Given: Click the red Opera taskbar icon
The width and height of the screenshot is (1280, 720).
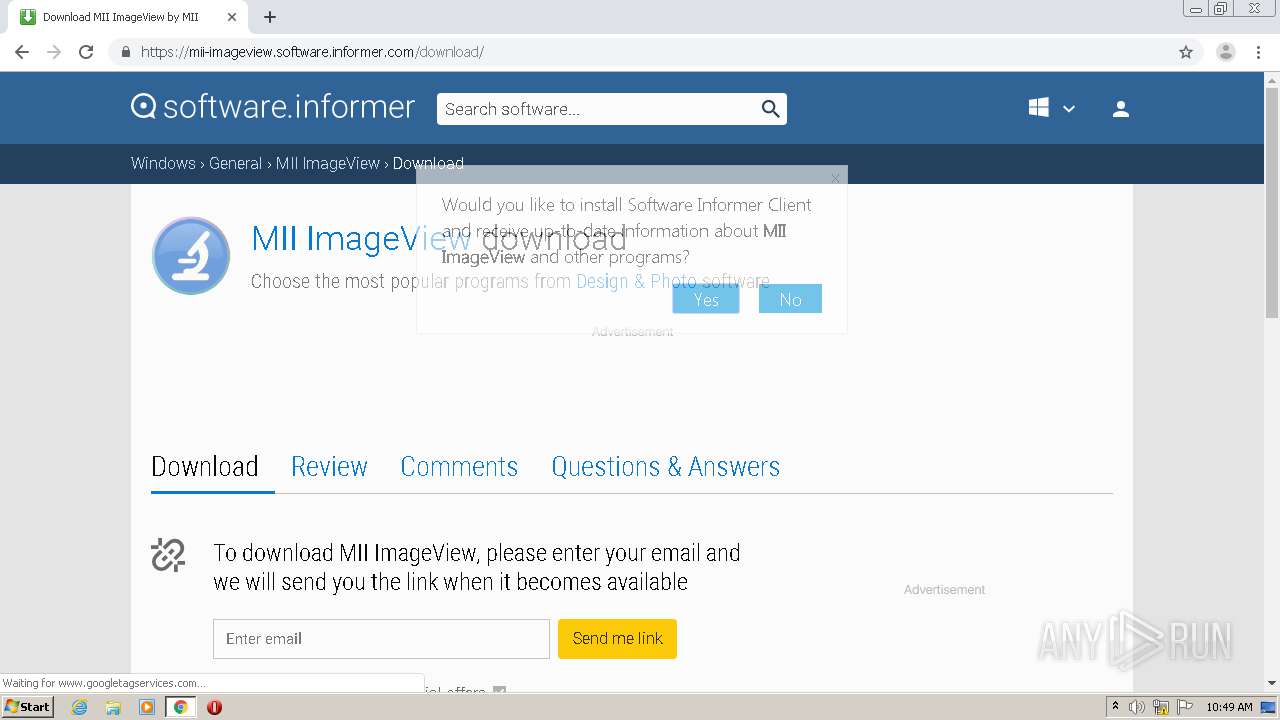Looking at the screenshot, I should tap(214, 707).
